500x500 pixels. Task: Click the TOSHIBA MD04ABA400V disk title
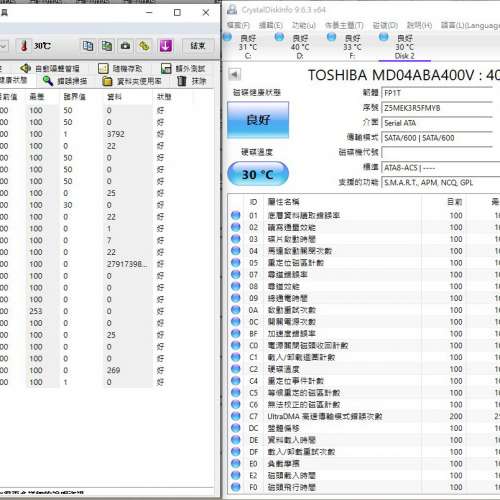point(404,75)
